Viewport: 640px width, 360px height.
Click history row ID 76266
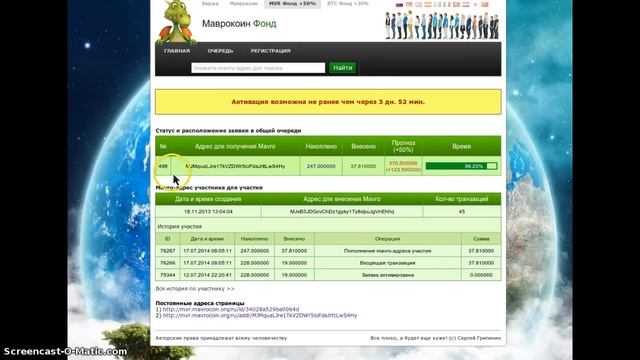[168, 263]
